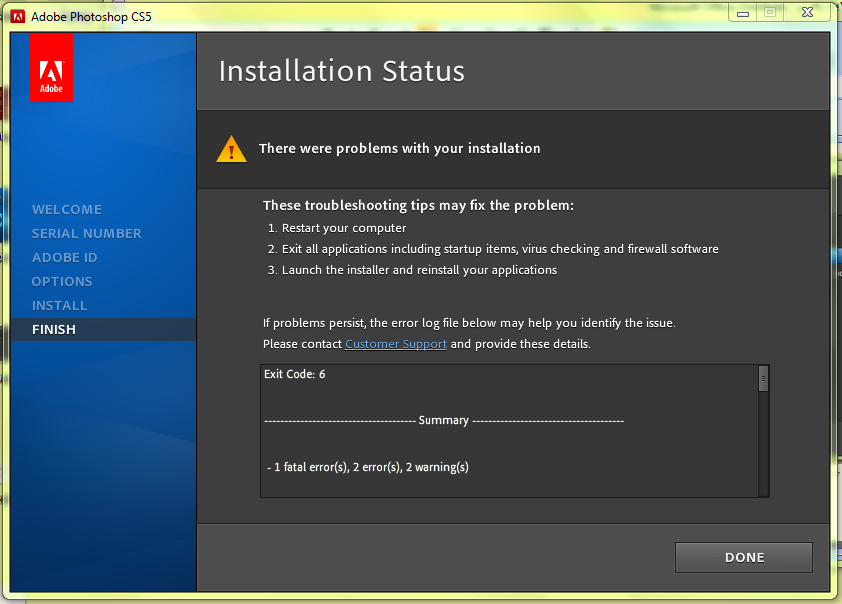Image resolution: width=842 pixels, height=604 pixels.
Task: Click the Exit Code: 6 line
Action: tap(295, 374)
